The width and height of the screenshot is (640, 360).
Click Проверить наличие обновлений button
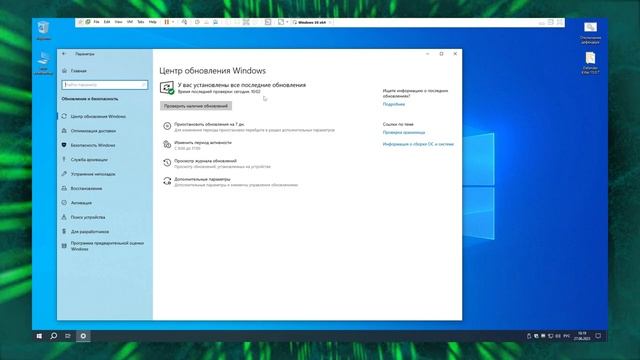tap(196, 106)
